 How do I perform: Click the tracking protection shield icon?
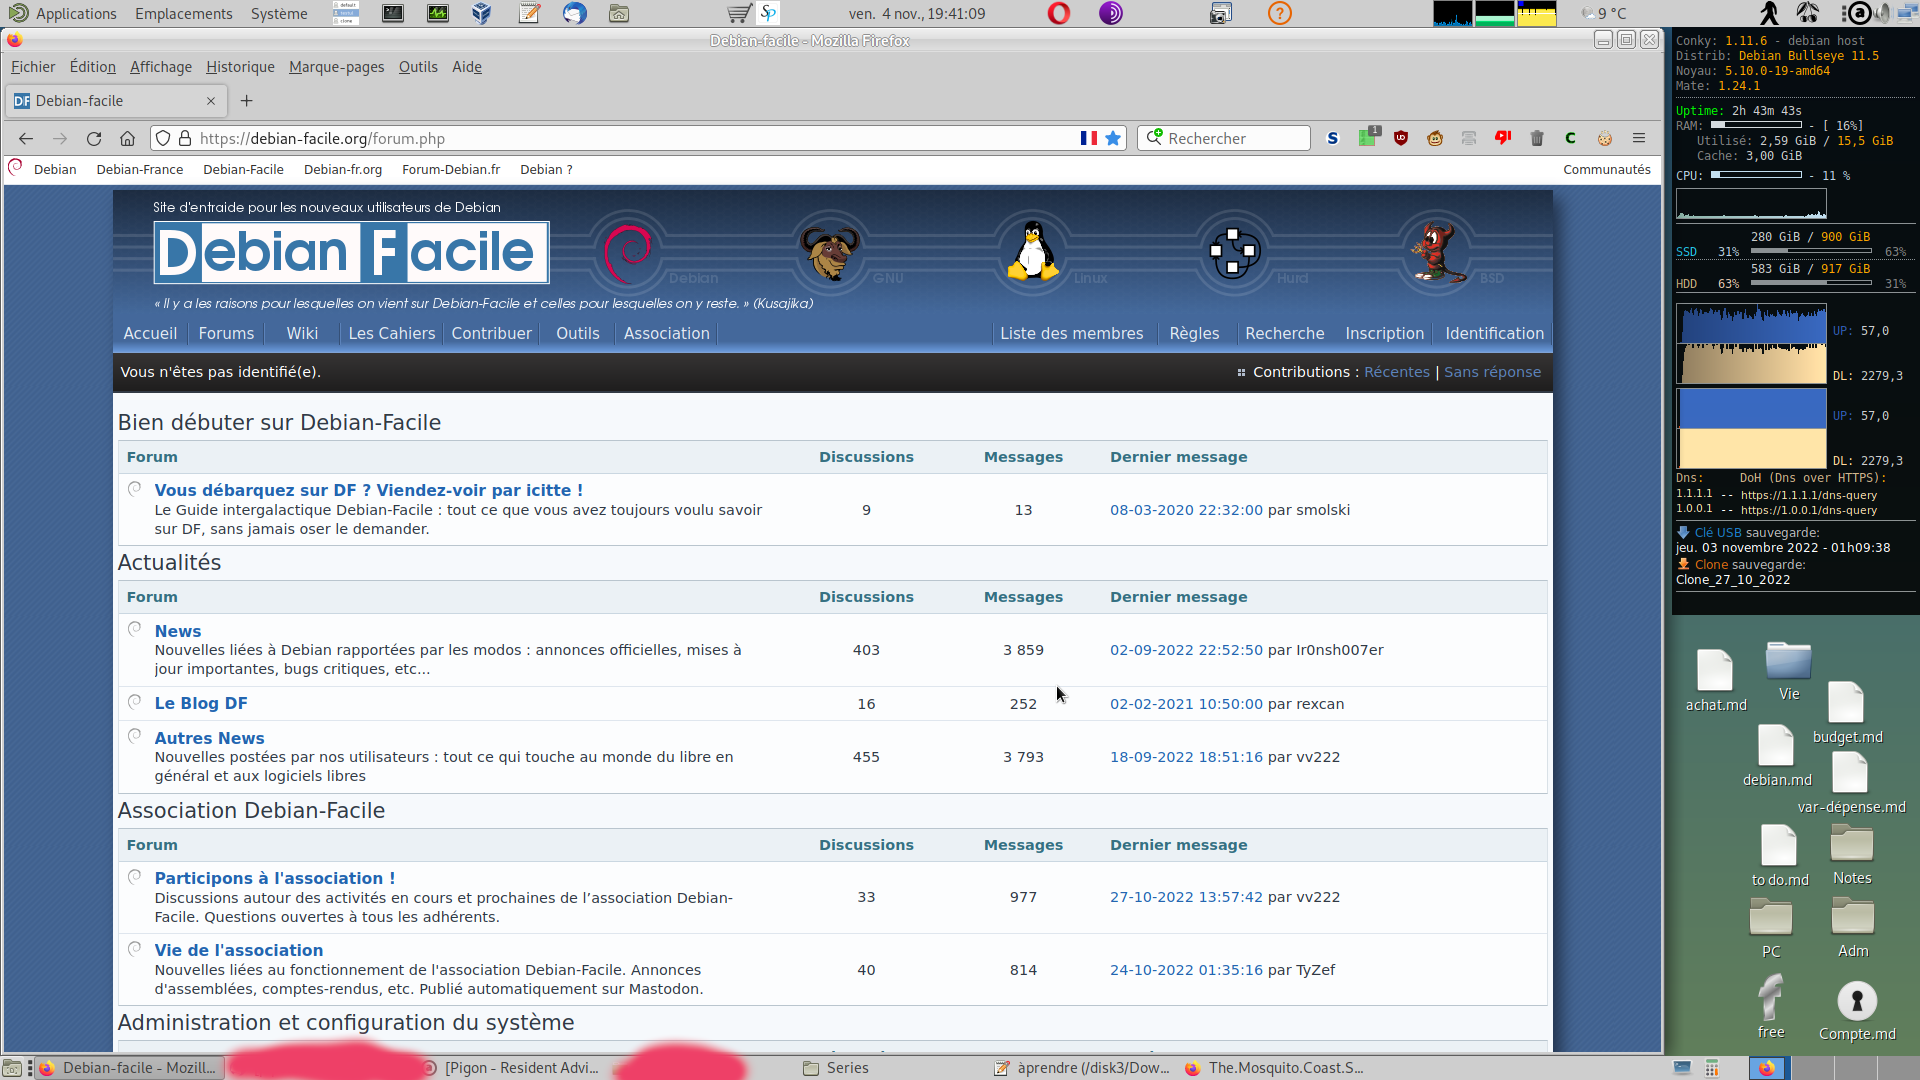163,138
